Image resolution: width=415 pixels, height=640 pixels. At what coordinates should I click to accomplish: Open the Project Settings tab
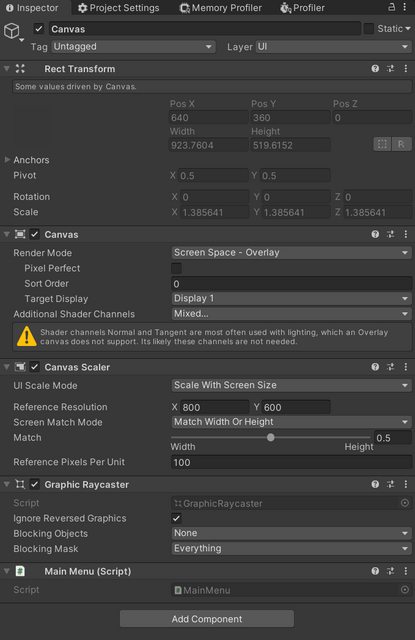pos(118,8)
